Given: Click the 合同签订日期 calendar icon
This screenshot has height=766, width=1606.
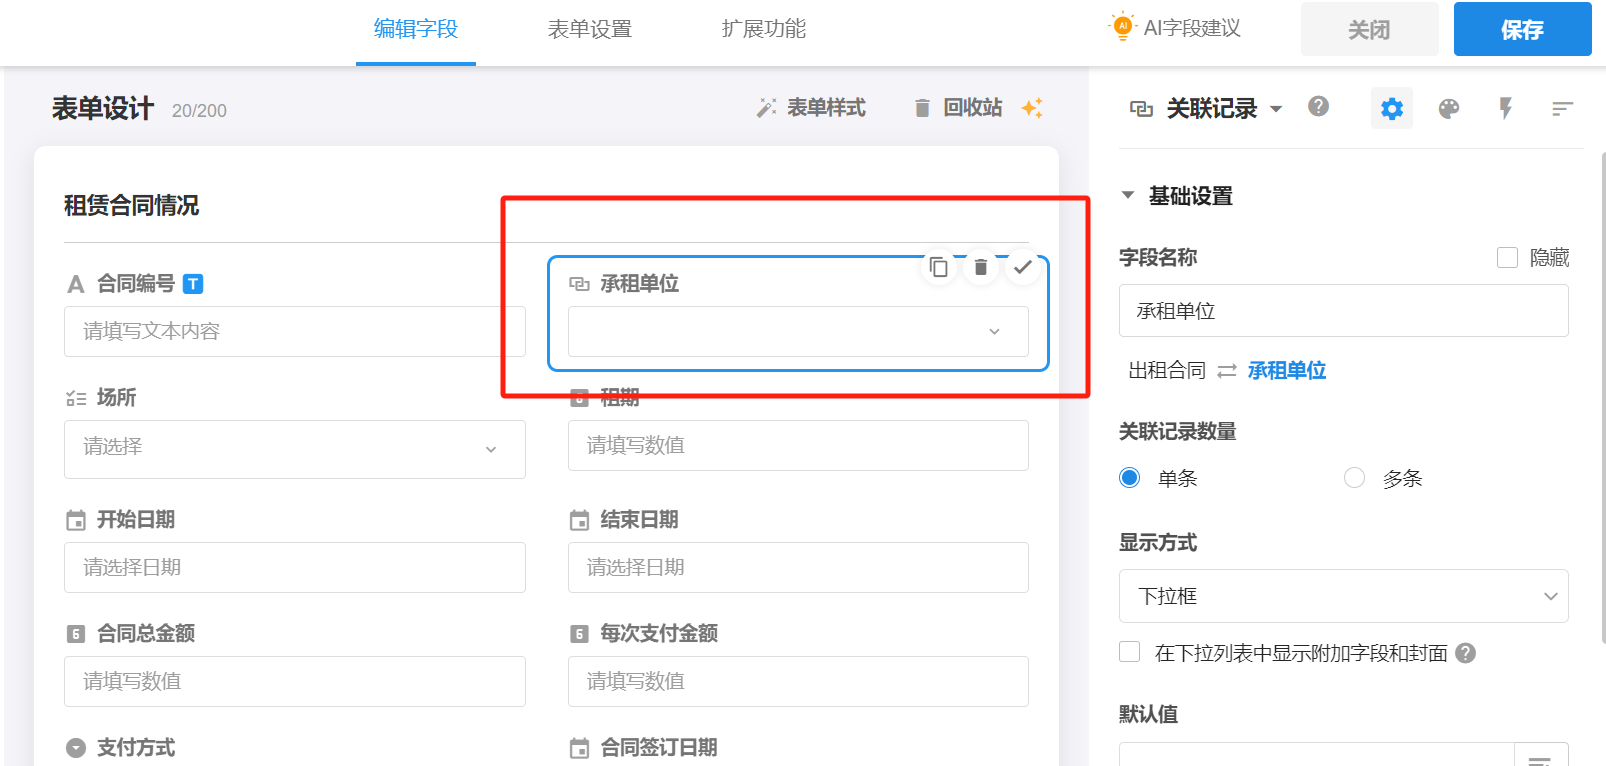Looking at the screenshot, I should (579, 748).
